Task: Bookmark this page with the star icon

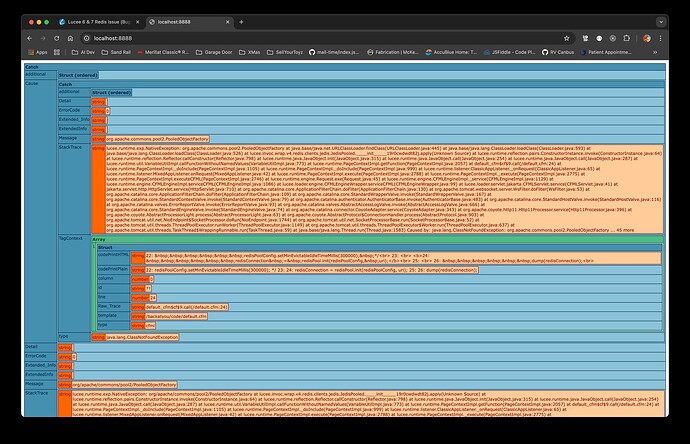Action: point(566,38)
